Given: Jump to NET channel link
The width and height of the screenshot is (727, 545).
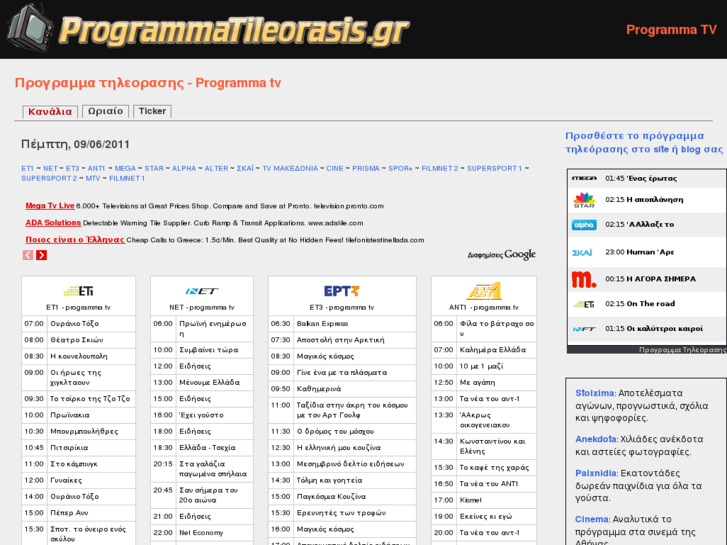Looking at the screenshot, I should tap(50, 168).
